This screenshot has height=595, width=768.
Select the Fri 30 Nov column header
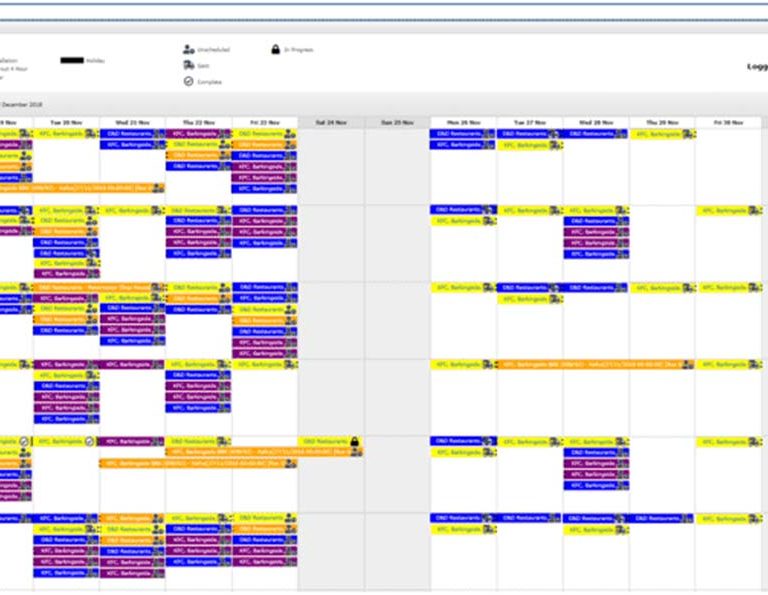tap(728, 122)
